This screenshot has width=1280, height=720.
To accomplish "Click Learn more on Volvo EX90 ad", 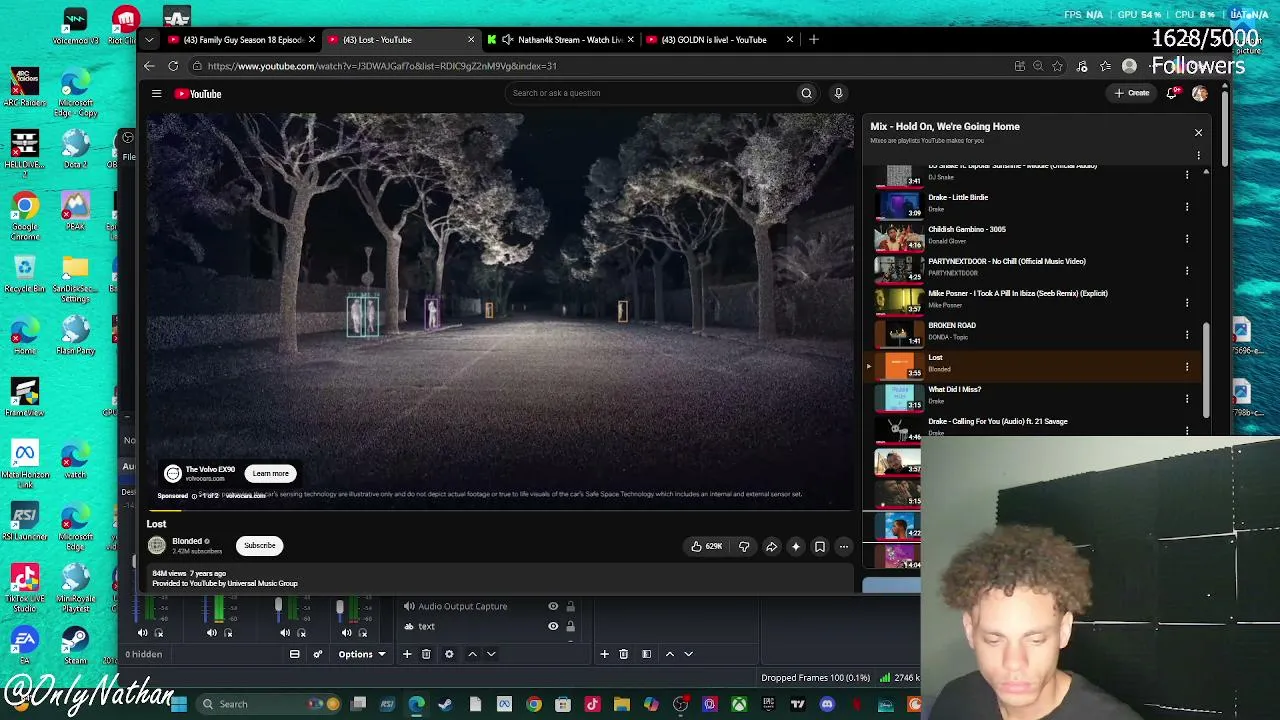I will [x=270, y=474].
